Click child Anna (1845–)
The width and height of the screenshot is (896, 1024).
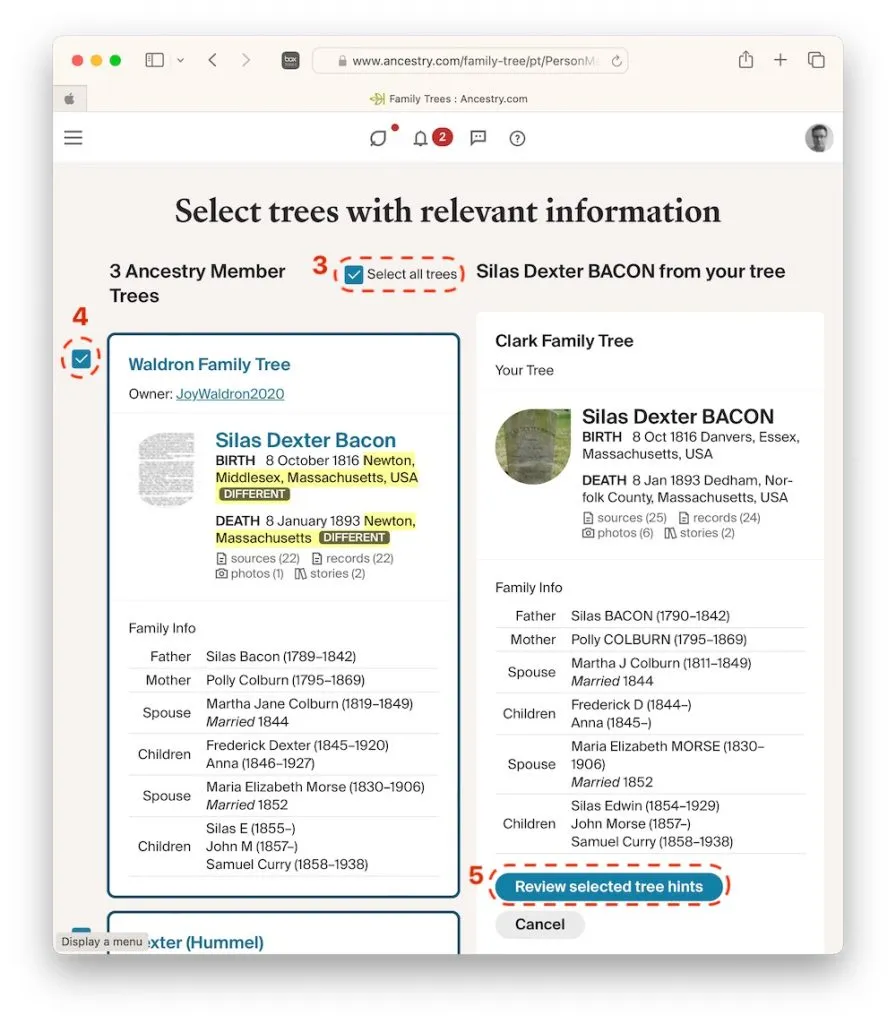[611, 723]
